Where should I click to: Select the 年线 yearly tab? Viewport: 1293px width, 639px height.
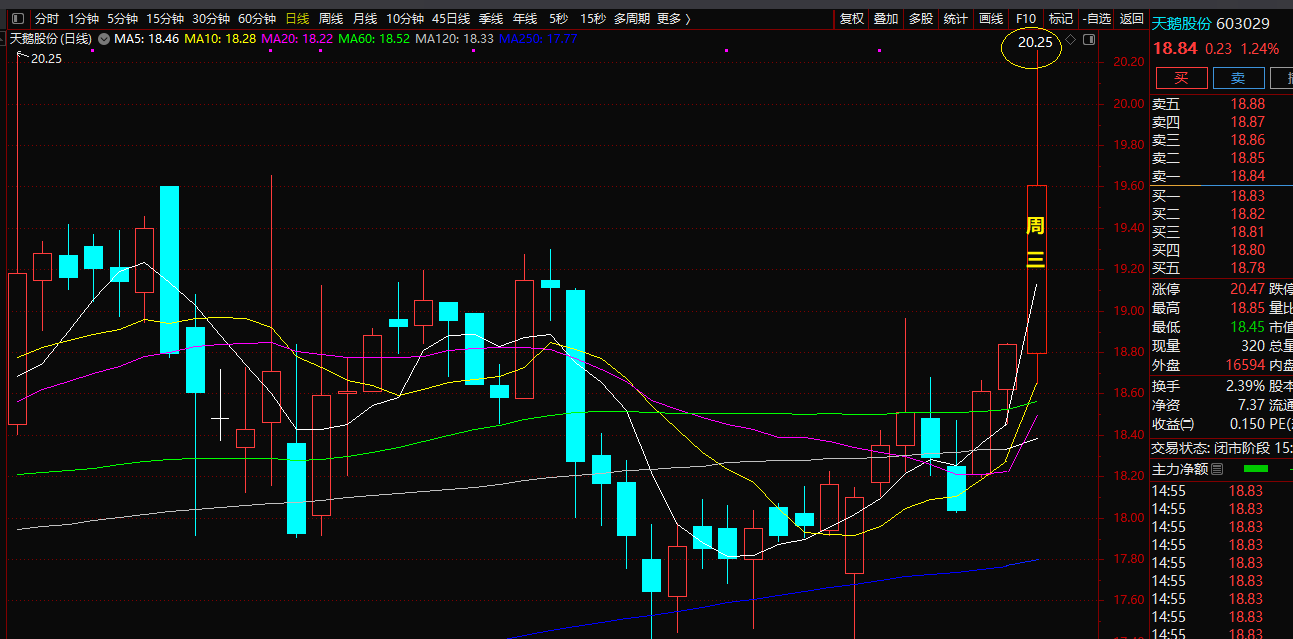(x=525, y=19)
